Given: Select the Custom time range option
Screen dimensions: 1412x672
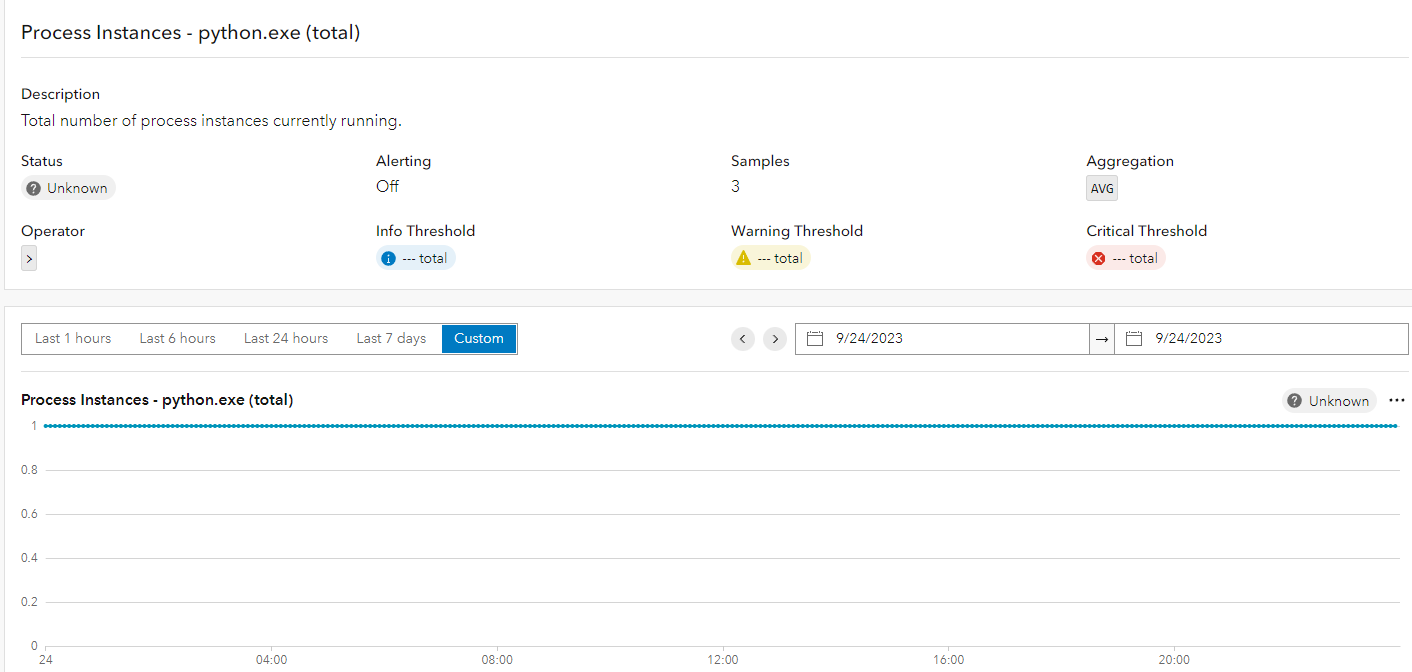Looking at the screenshot, I should coord(478,338).
